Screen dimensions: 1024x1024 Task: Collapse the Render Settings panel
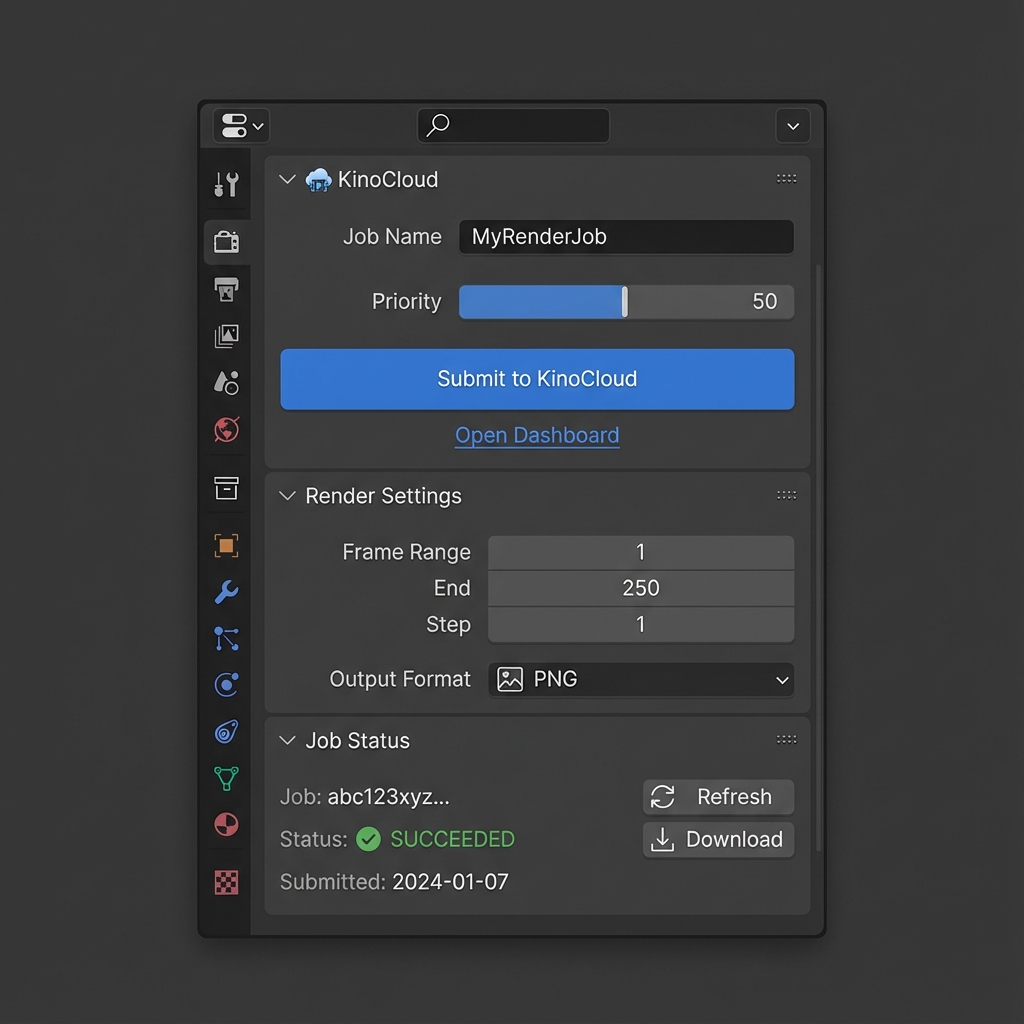click(x=288, y=496)
